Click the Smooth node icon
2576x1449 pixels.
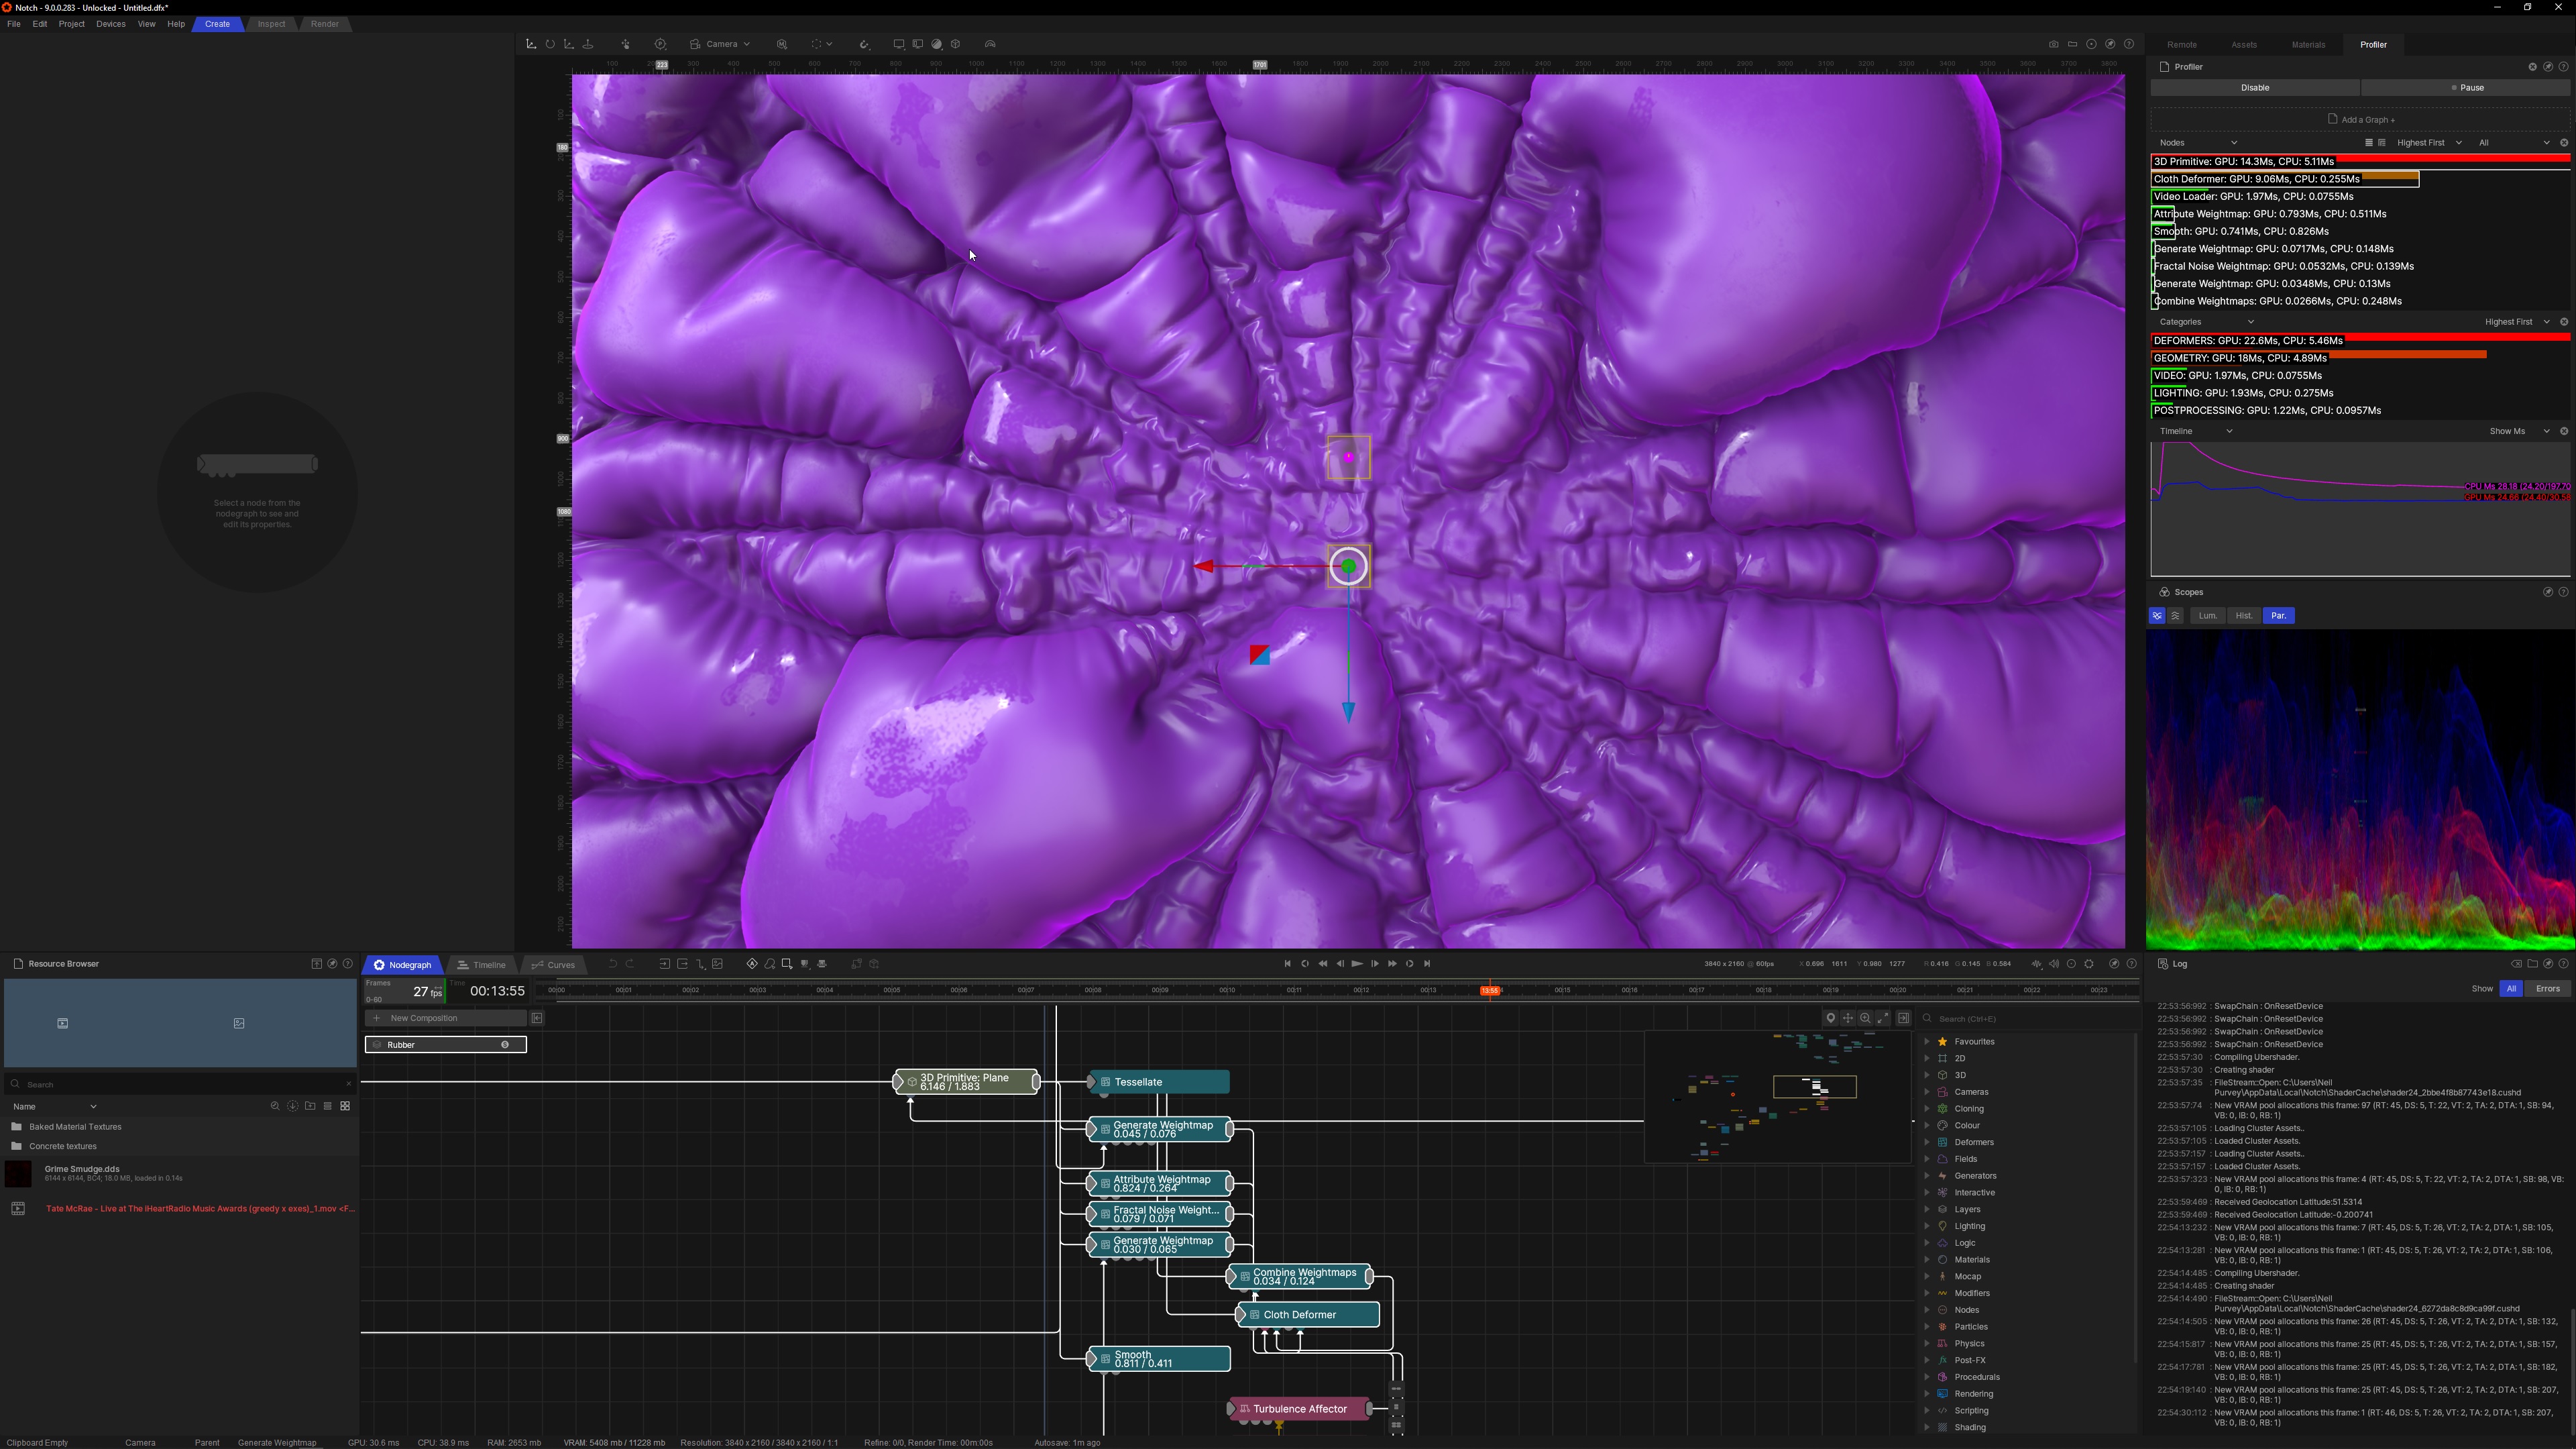coord(1105,1359)
